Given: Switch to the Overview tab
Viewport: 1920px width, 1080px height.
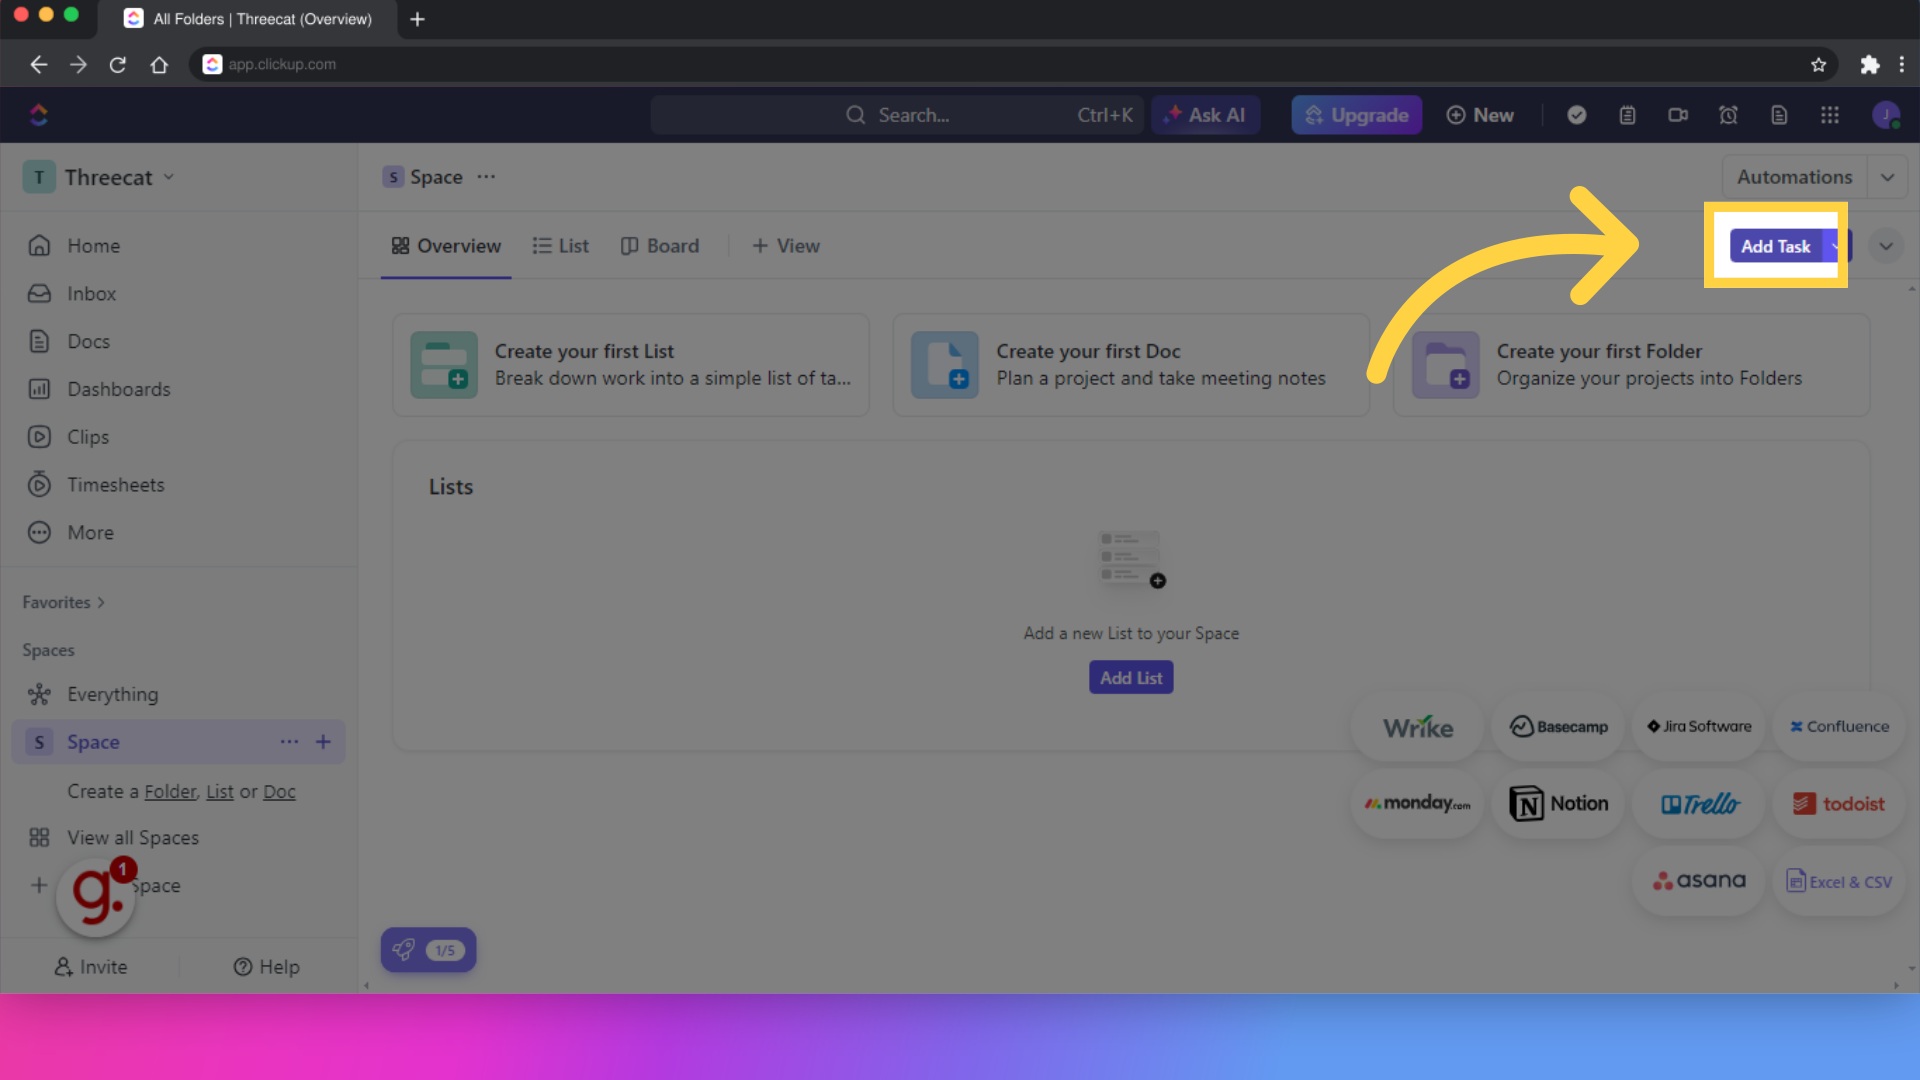Looking at the screenshot, I should [446, 246].
